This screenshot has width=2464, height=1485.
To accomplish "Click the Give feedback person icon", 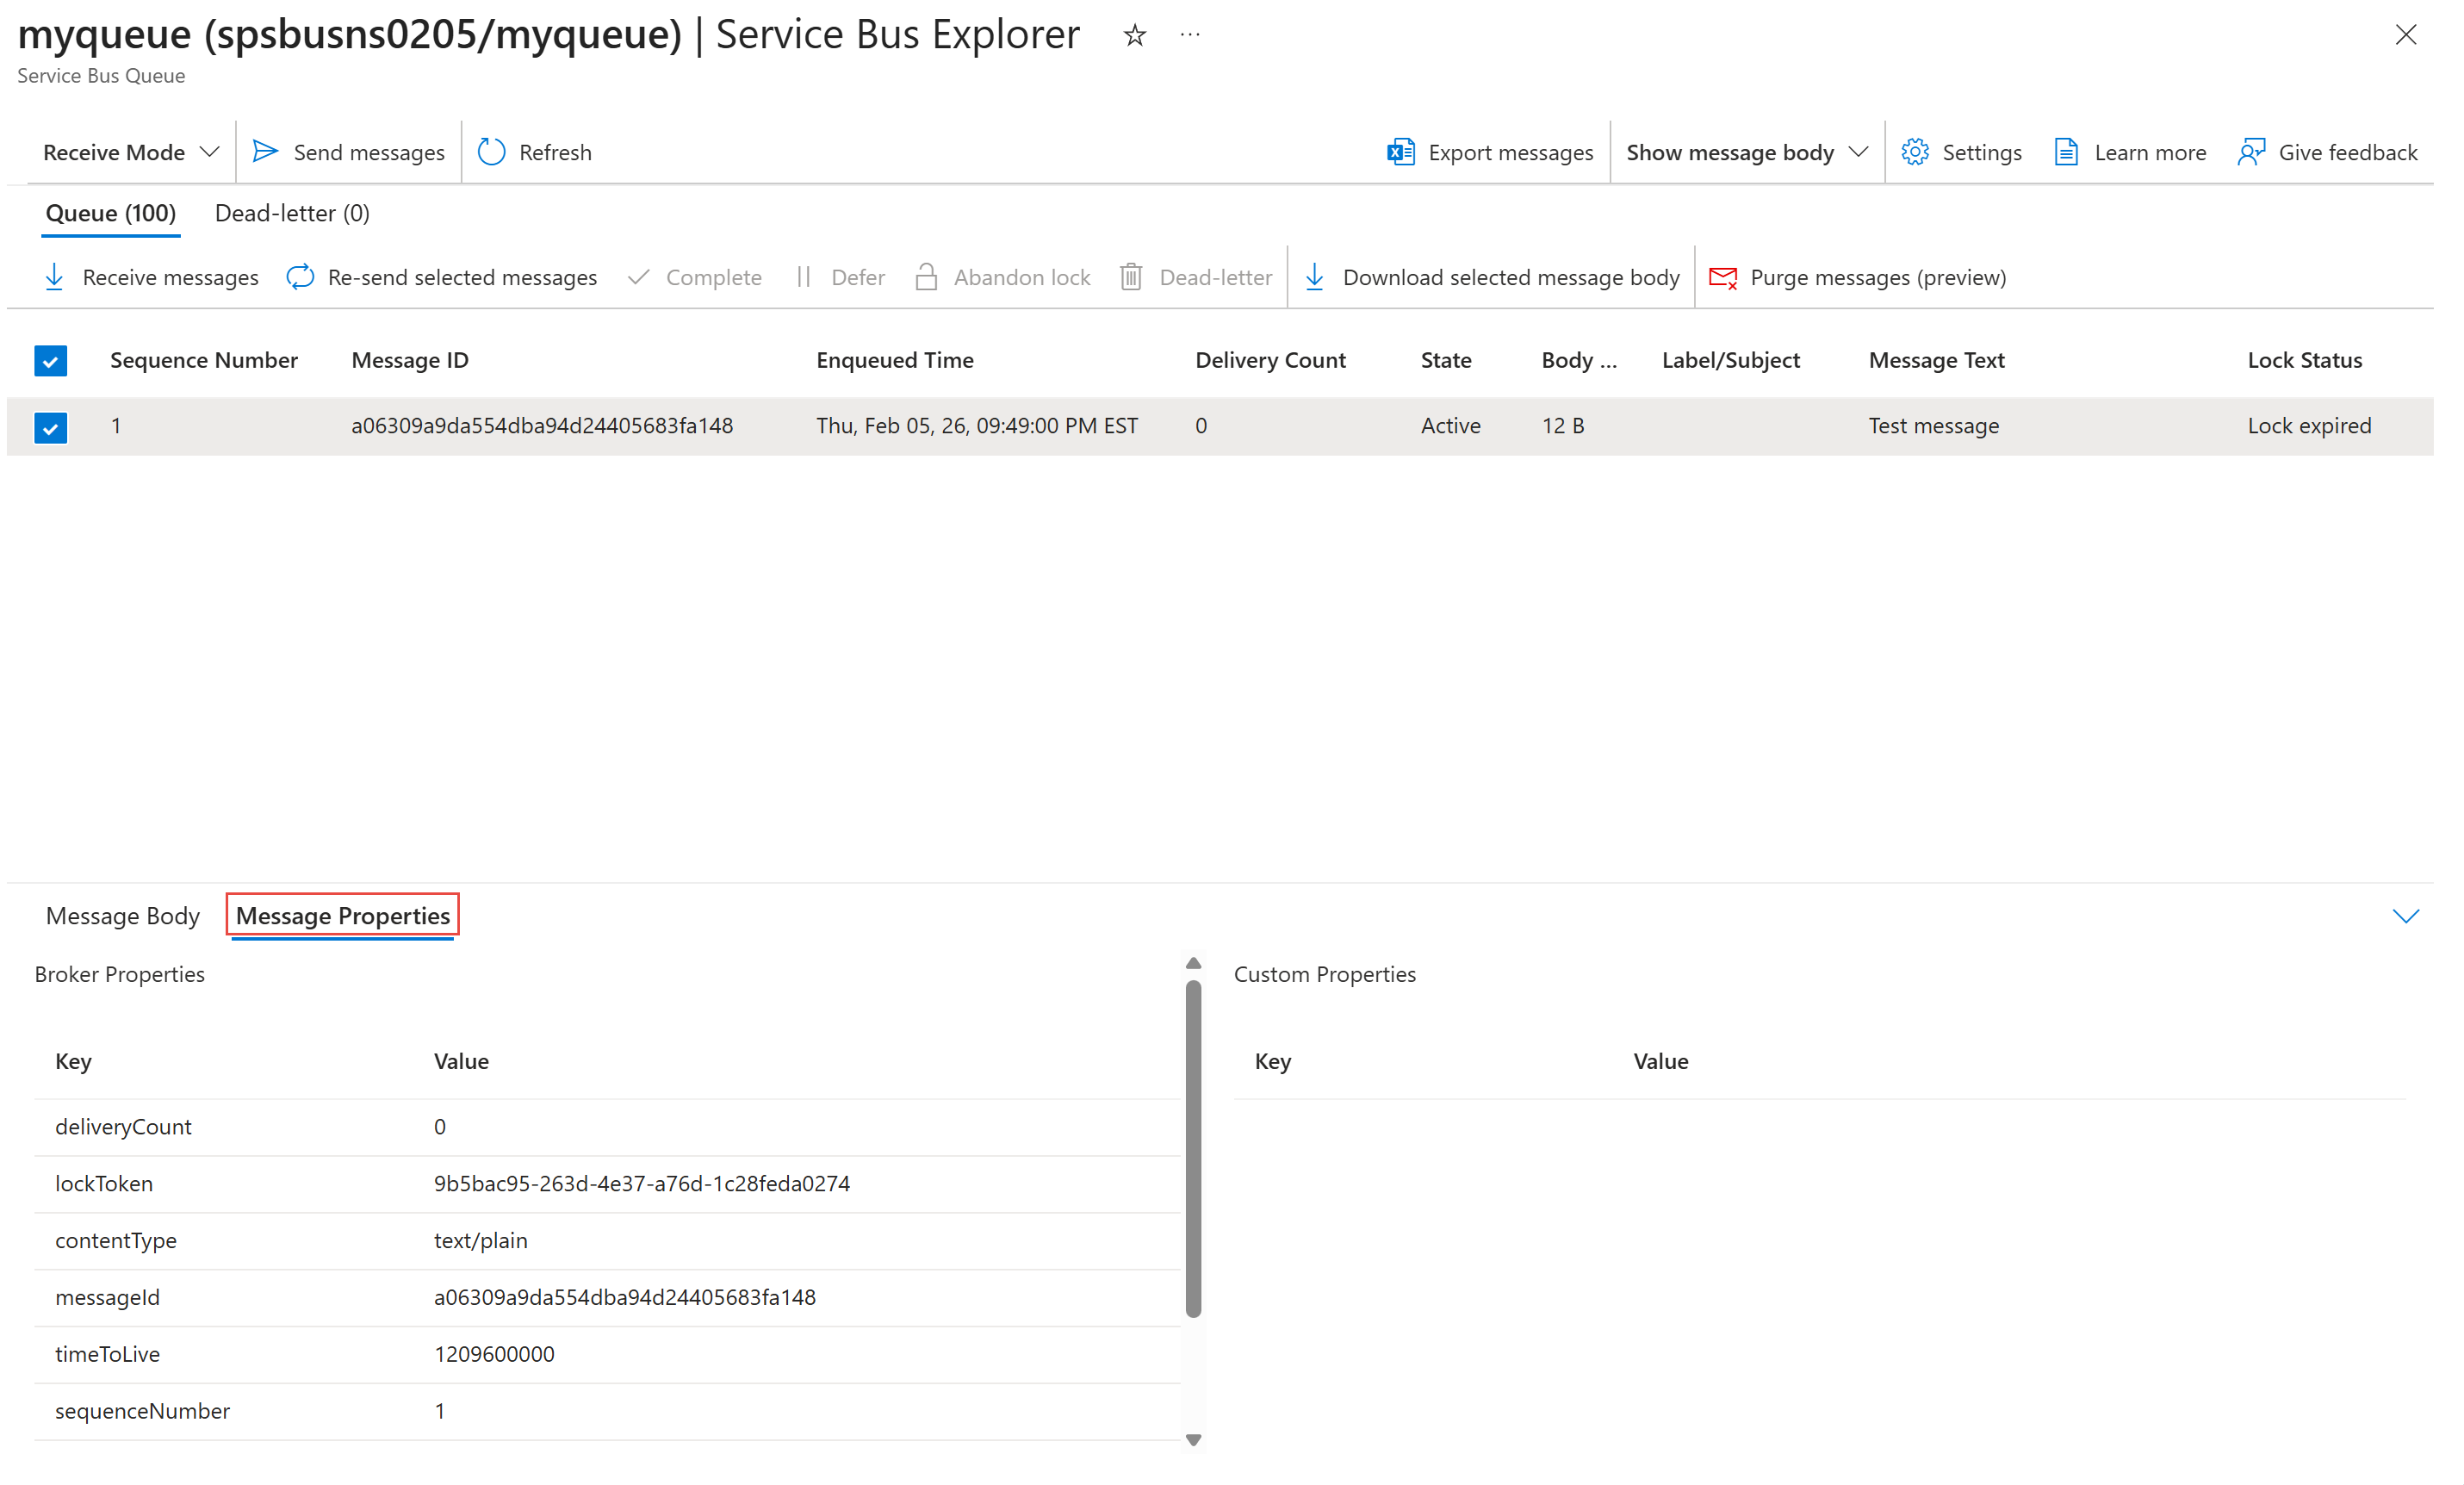I will pos(2251,152).
